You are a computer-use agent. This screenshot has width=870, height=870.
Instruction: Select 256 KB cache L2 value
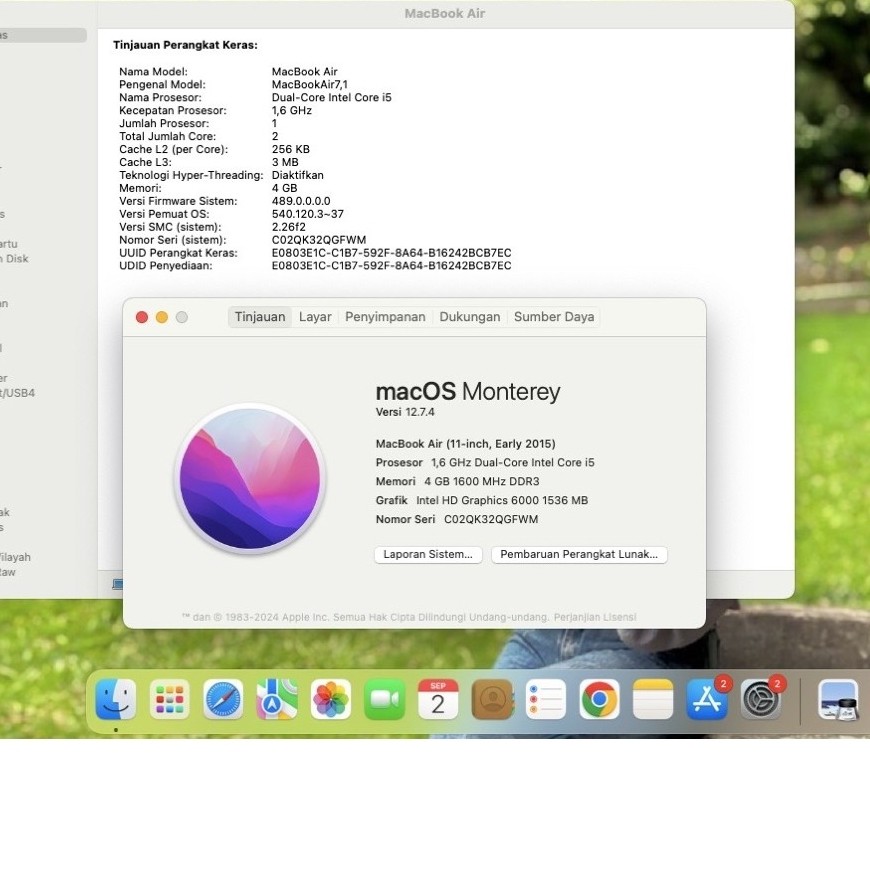(x=291, y=149)
